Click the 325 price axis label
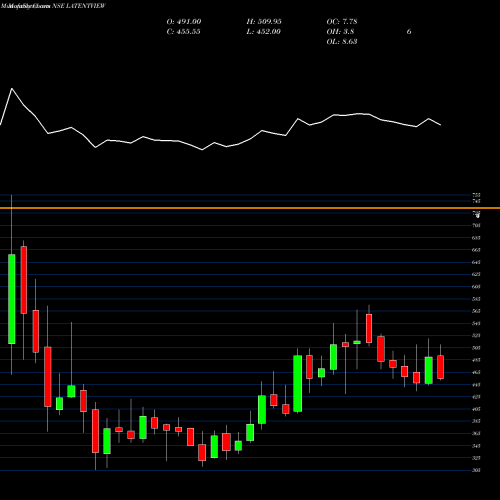The height and width of the screenshot is (500, 500). coord(476,458)
